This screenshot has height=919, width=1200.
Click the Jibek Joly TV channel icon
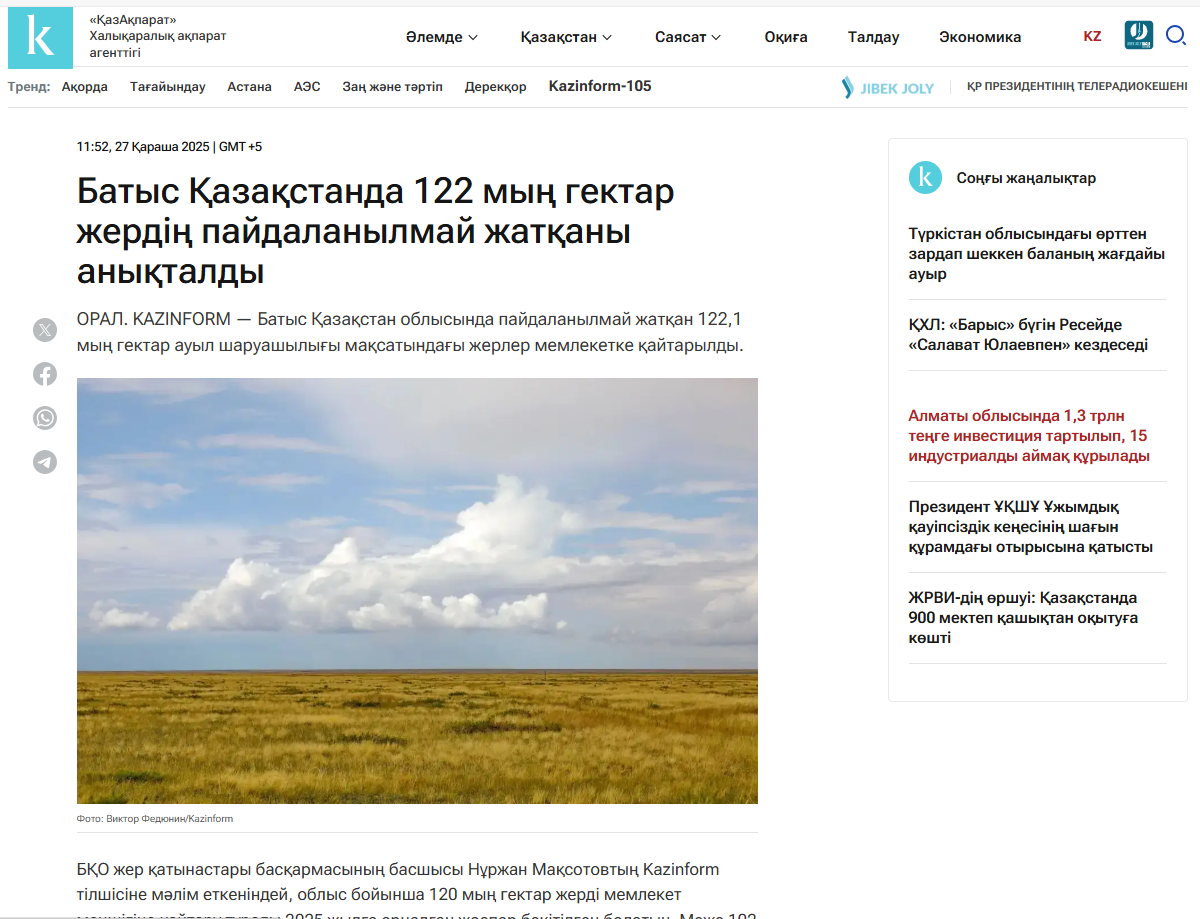(1137, 34)
